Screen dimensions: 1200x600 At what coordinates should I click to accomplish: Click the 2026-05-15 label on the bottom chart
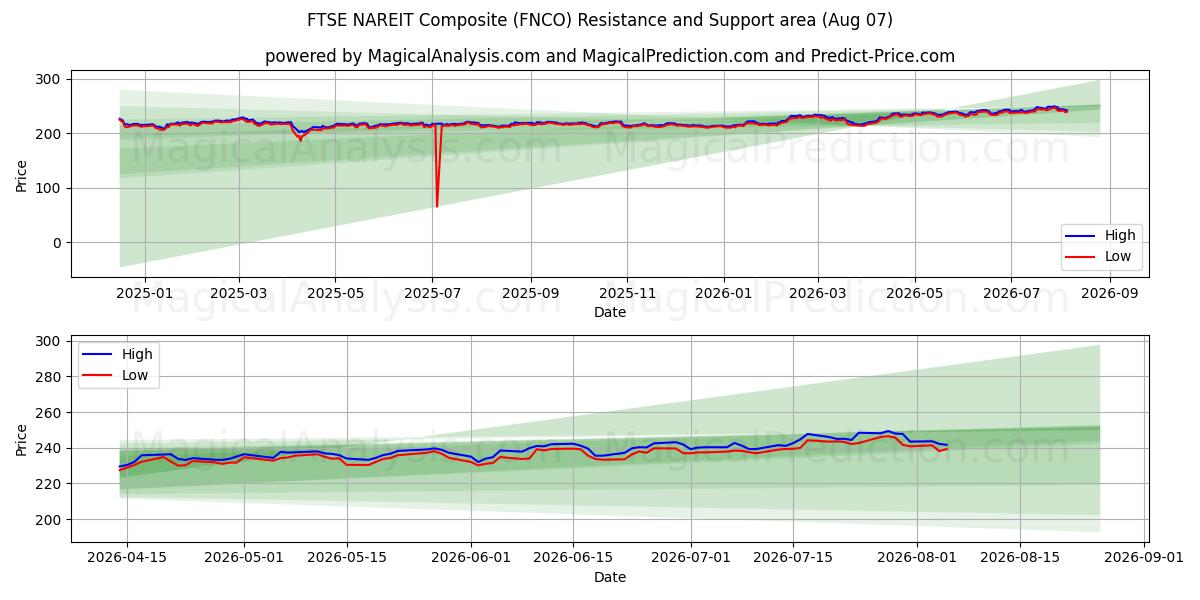[347, 560]
